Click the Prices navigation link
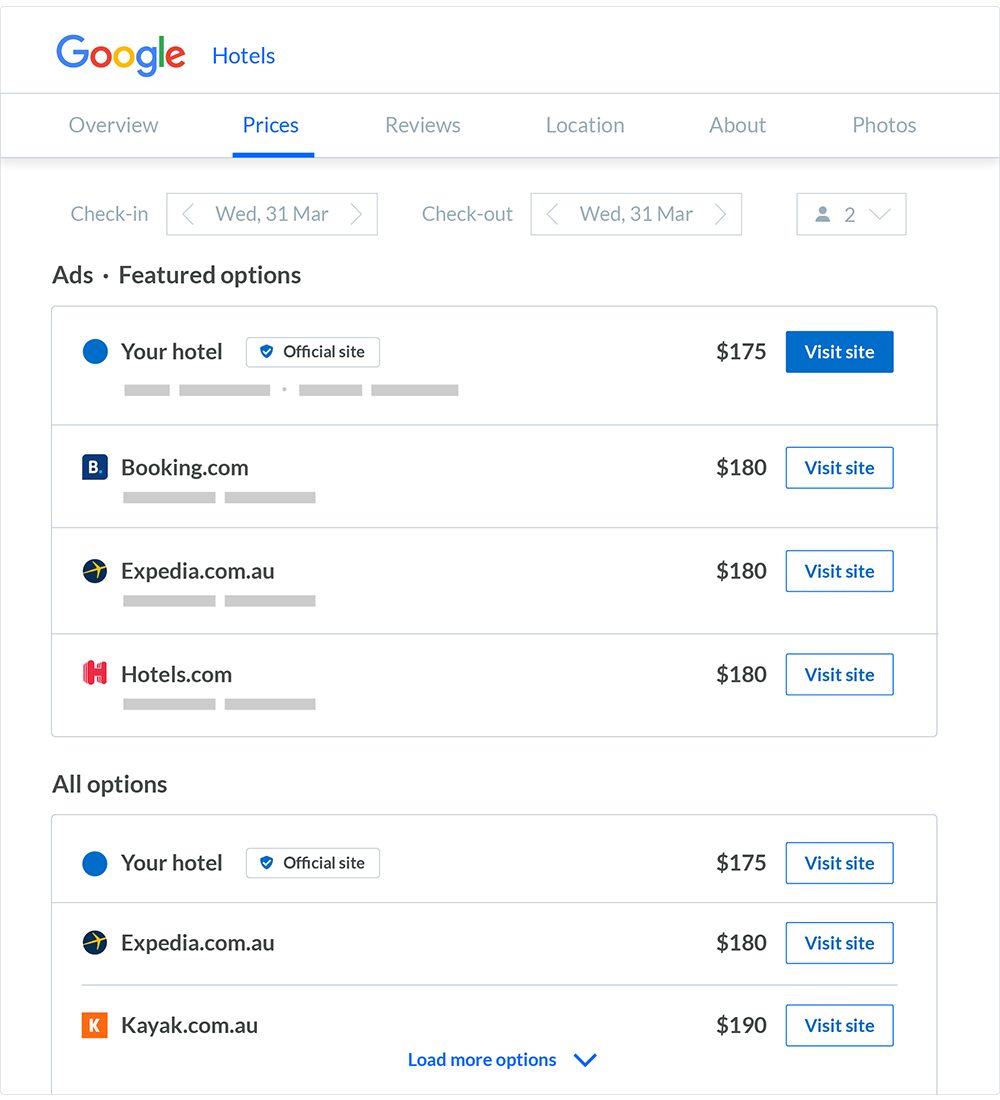The width and height of the screenshot is (1000, 1100). coord(270,125)
